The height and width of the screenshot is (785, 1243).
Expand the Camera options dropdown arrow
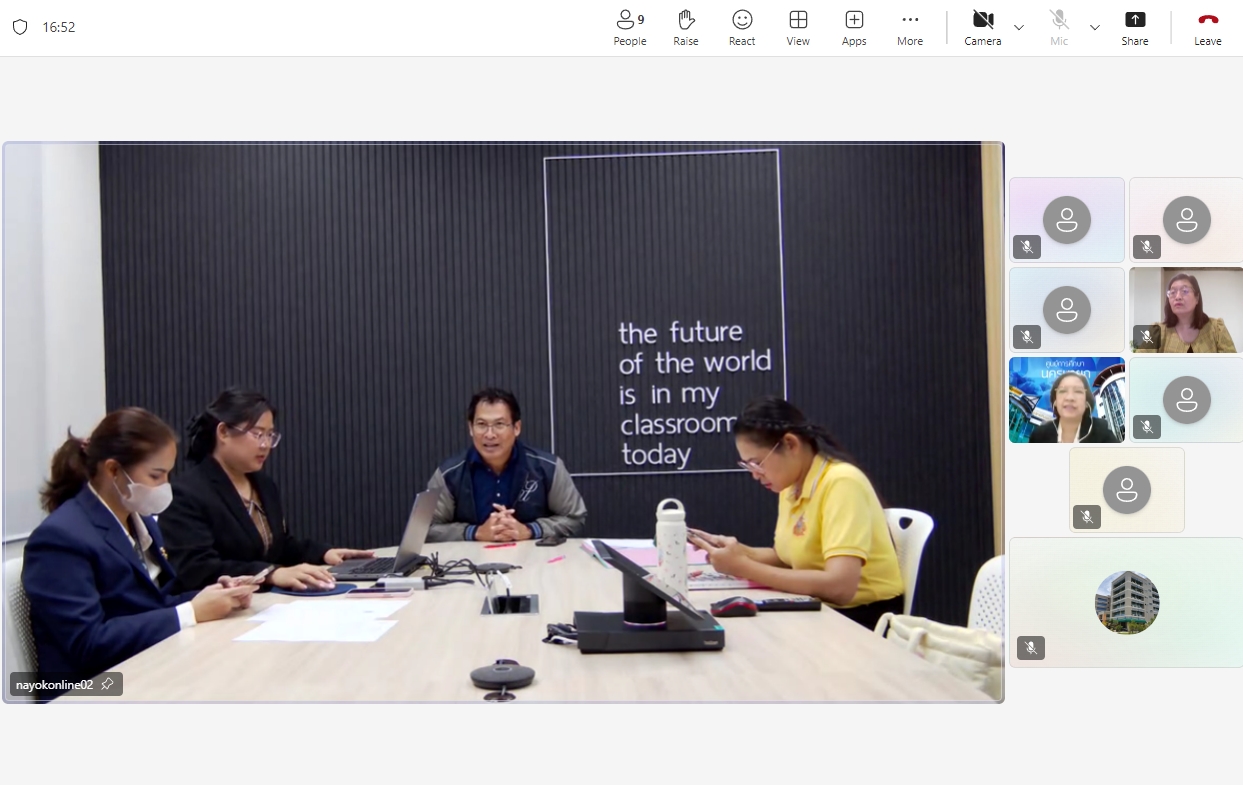[x=1019, y=28]
